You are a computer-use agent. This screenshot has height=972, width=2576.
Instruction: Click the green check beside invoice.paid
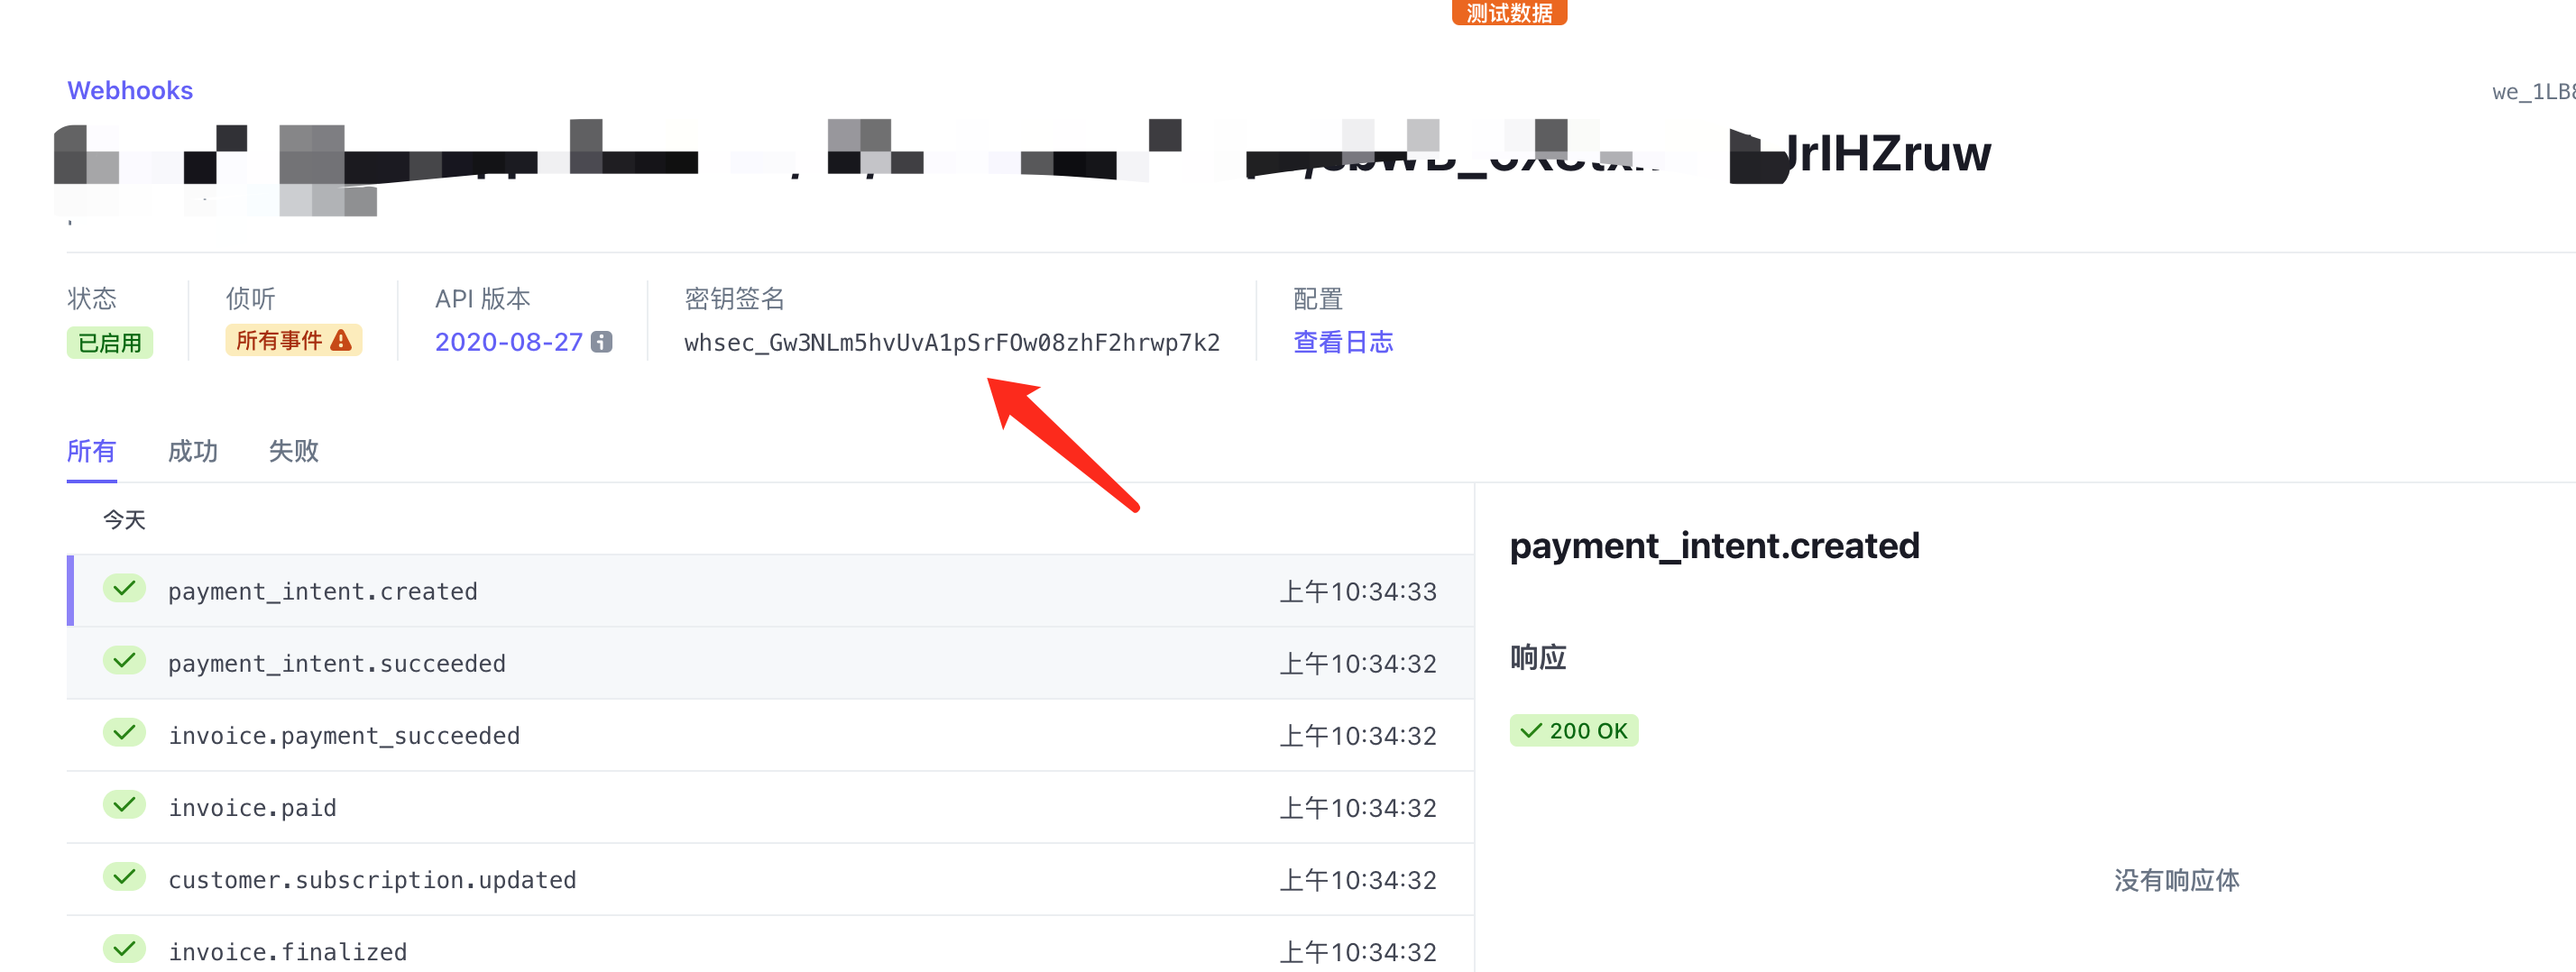point(124,805)
